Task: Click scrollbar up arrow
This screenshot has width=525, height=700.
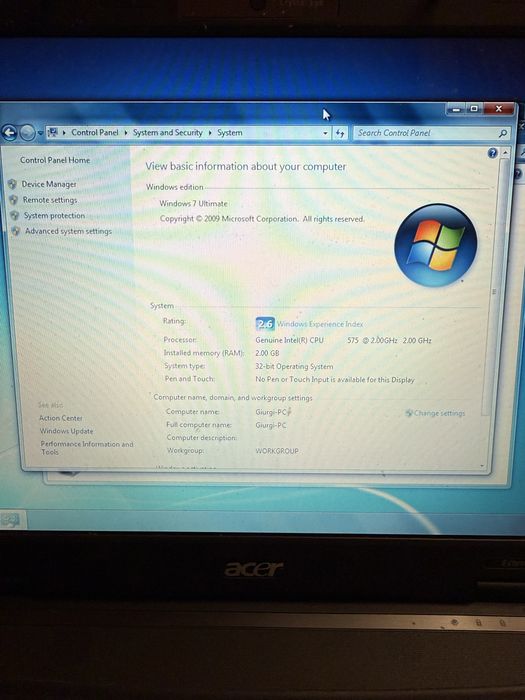Action: 505,153
